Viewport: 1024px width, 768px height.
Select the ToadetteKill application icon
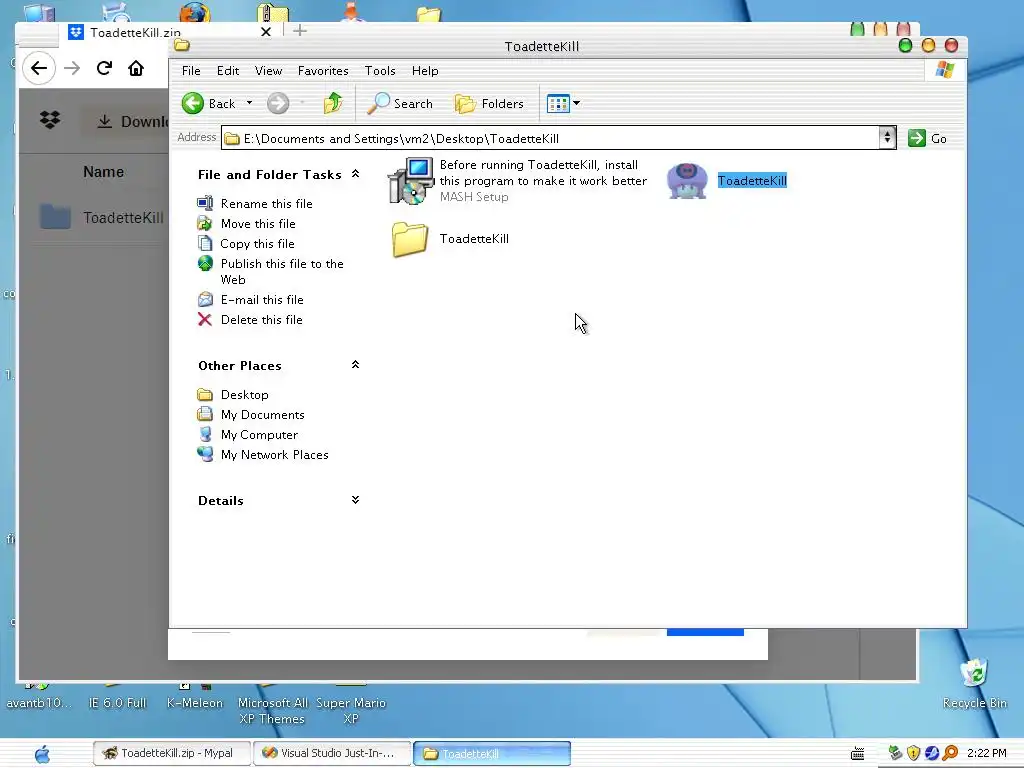tap(687, 180)
